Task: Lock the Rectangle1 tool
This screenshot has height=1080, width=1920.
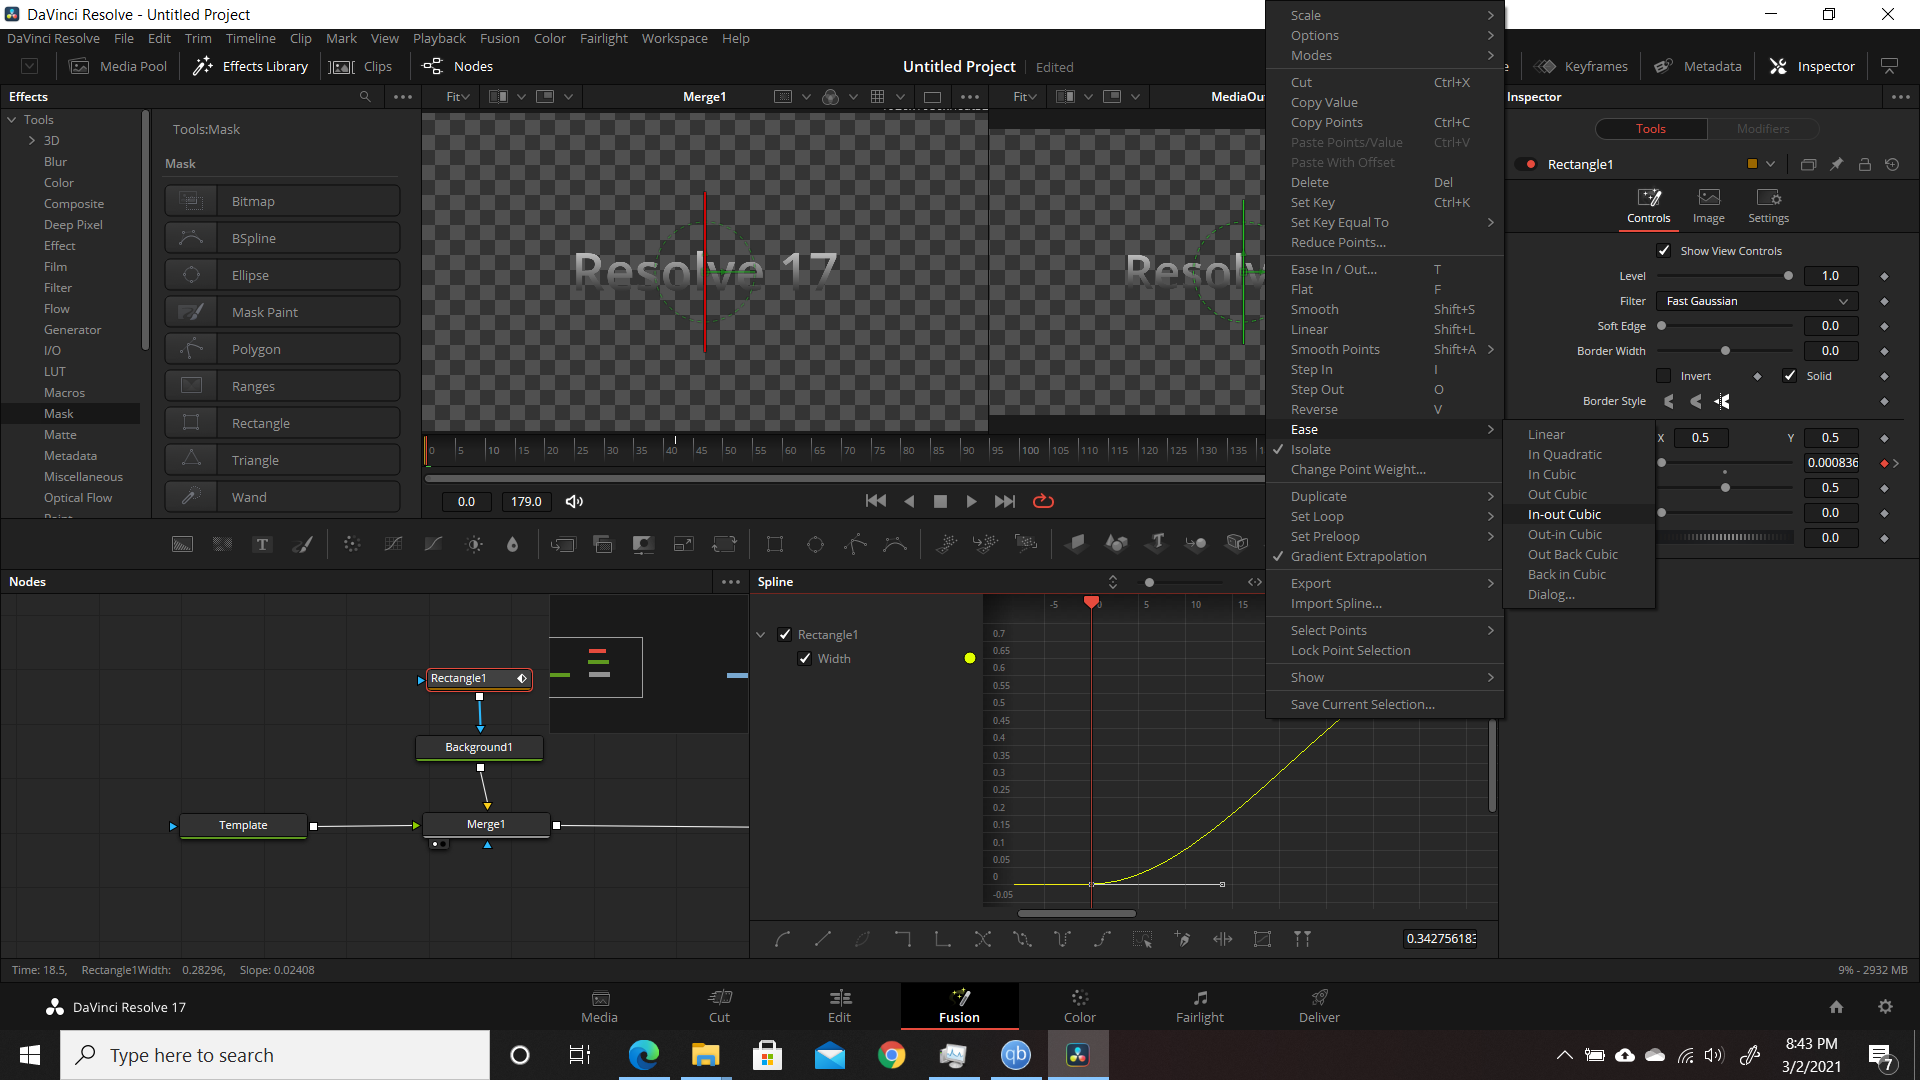Action: pyautogui.click(x=1864, y=164)
